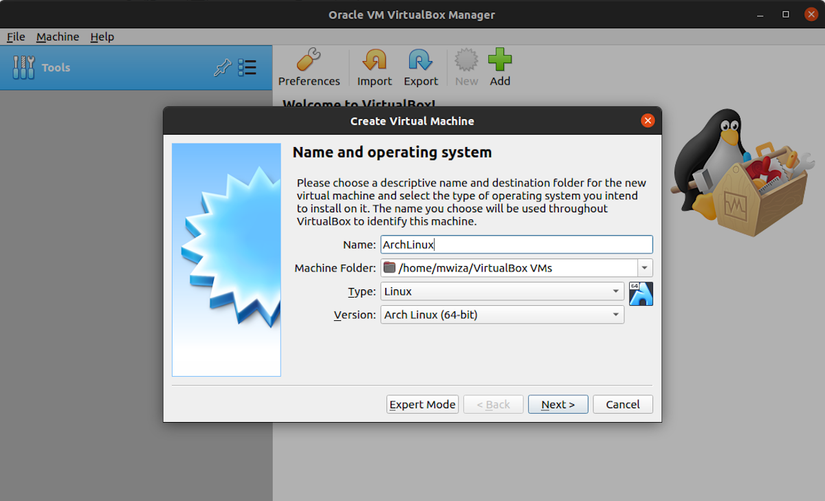Click the Cancel button
The width and height of the screenshot is (825, 501).
(x=622, y=404)
